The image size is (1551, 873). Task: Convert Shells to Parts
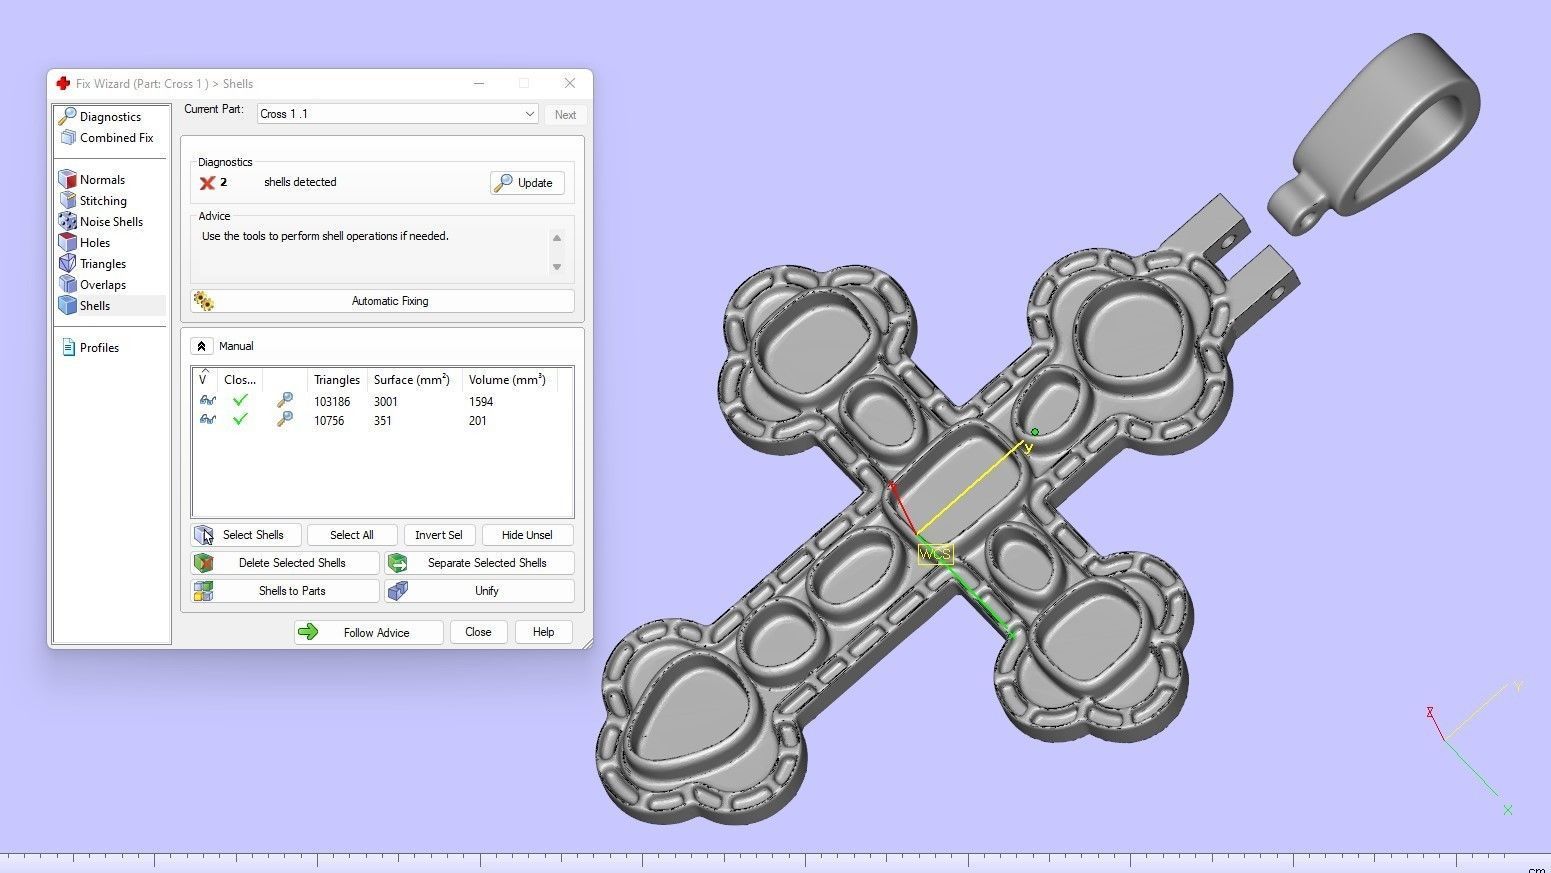[x=285, y=591]
